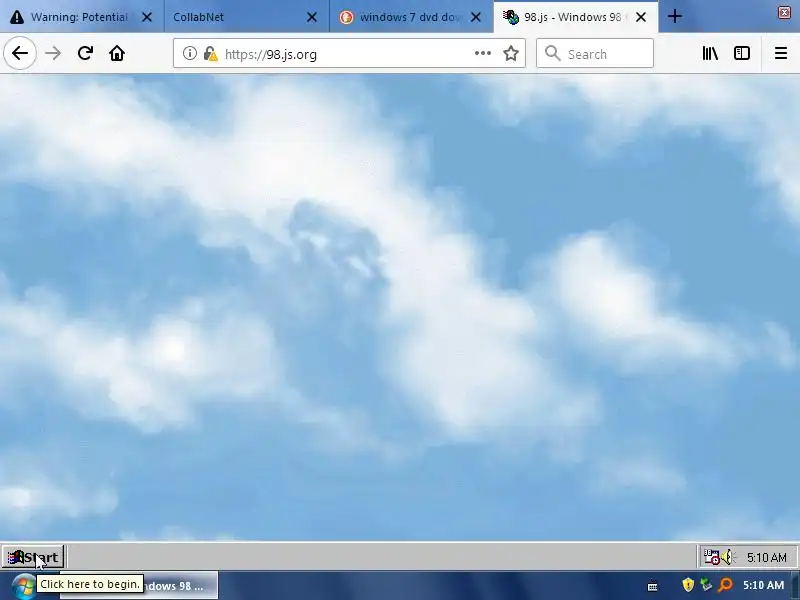This screenshot has height=600, width=800.
Task: Click the orange magnifier tray icon
Action: (725, 585)
